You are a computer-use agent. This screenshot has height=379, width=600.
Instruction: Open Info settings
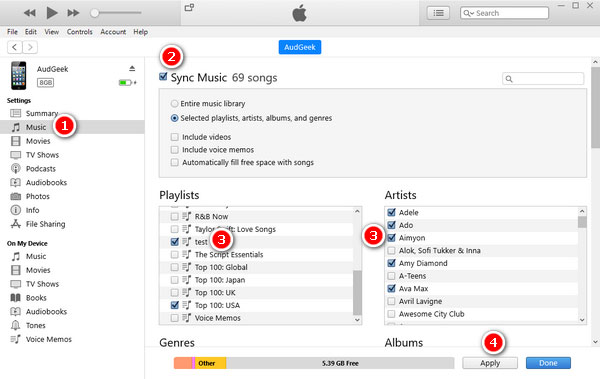(32, 210)
